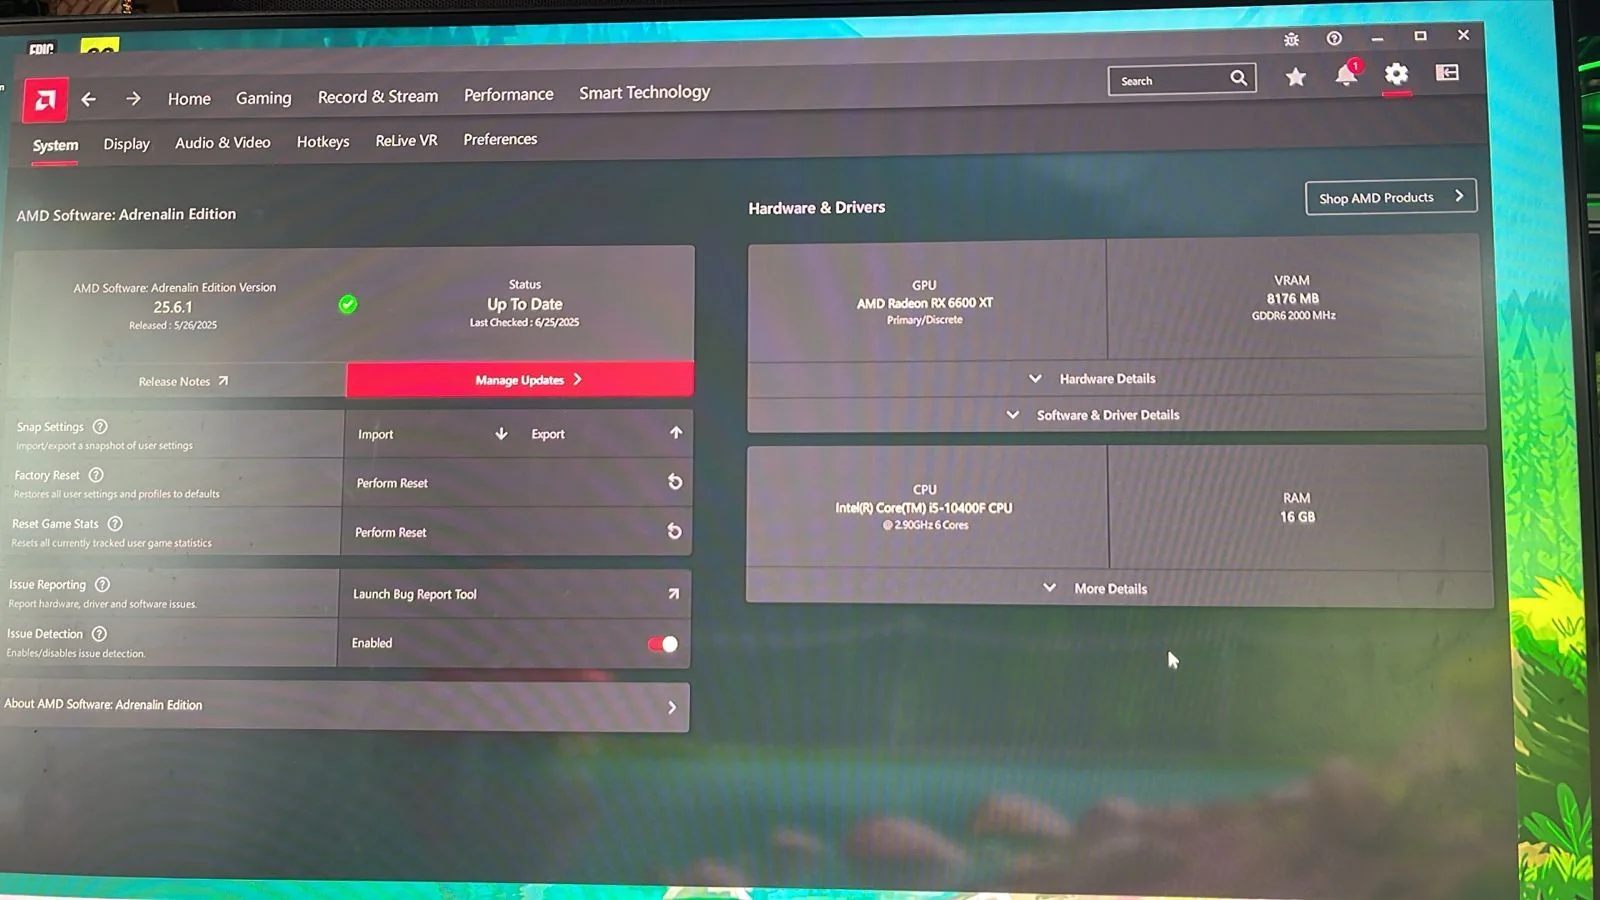Click the Search input field

click(x=1181, y=80)
